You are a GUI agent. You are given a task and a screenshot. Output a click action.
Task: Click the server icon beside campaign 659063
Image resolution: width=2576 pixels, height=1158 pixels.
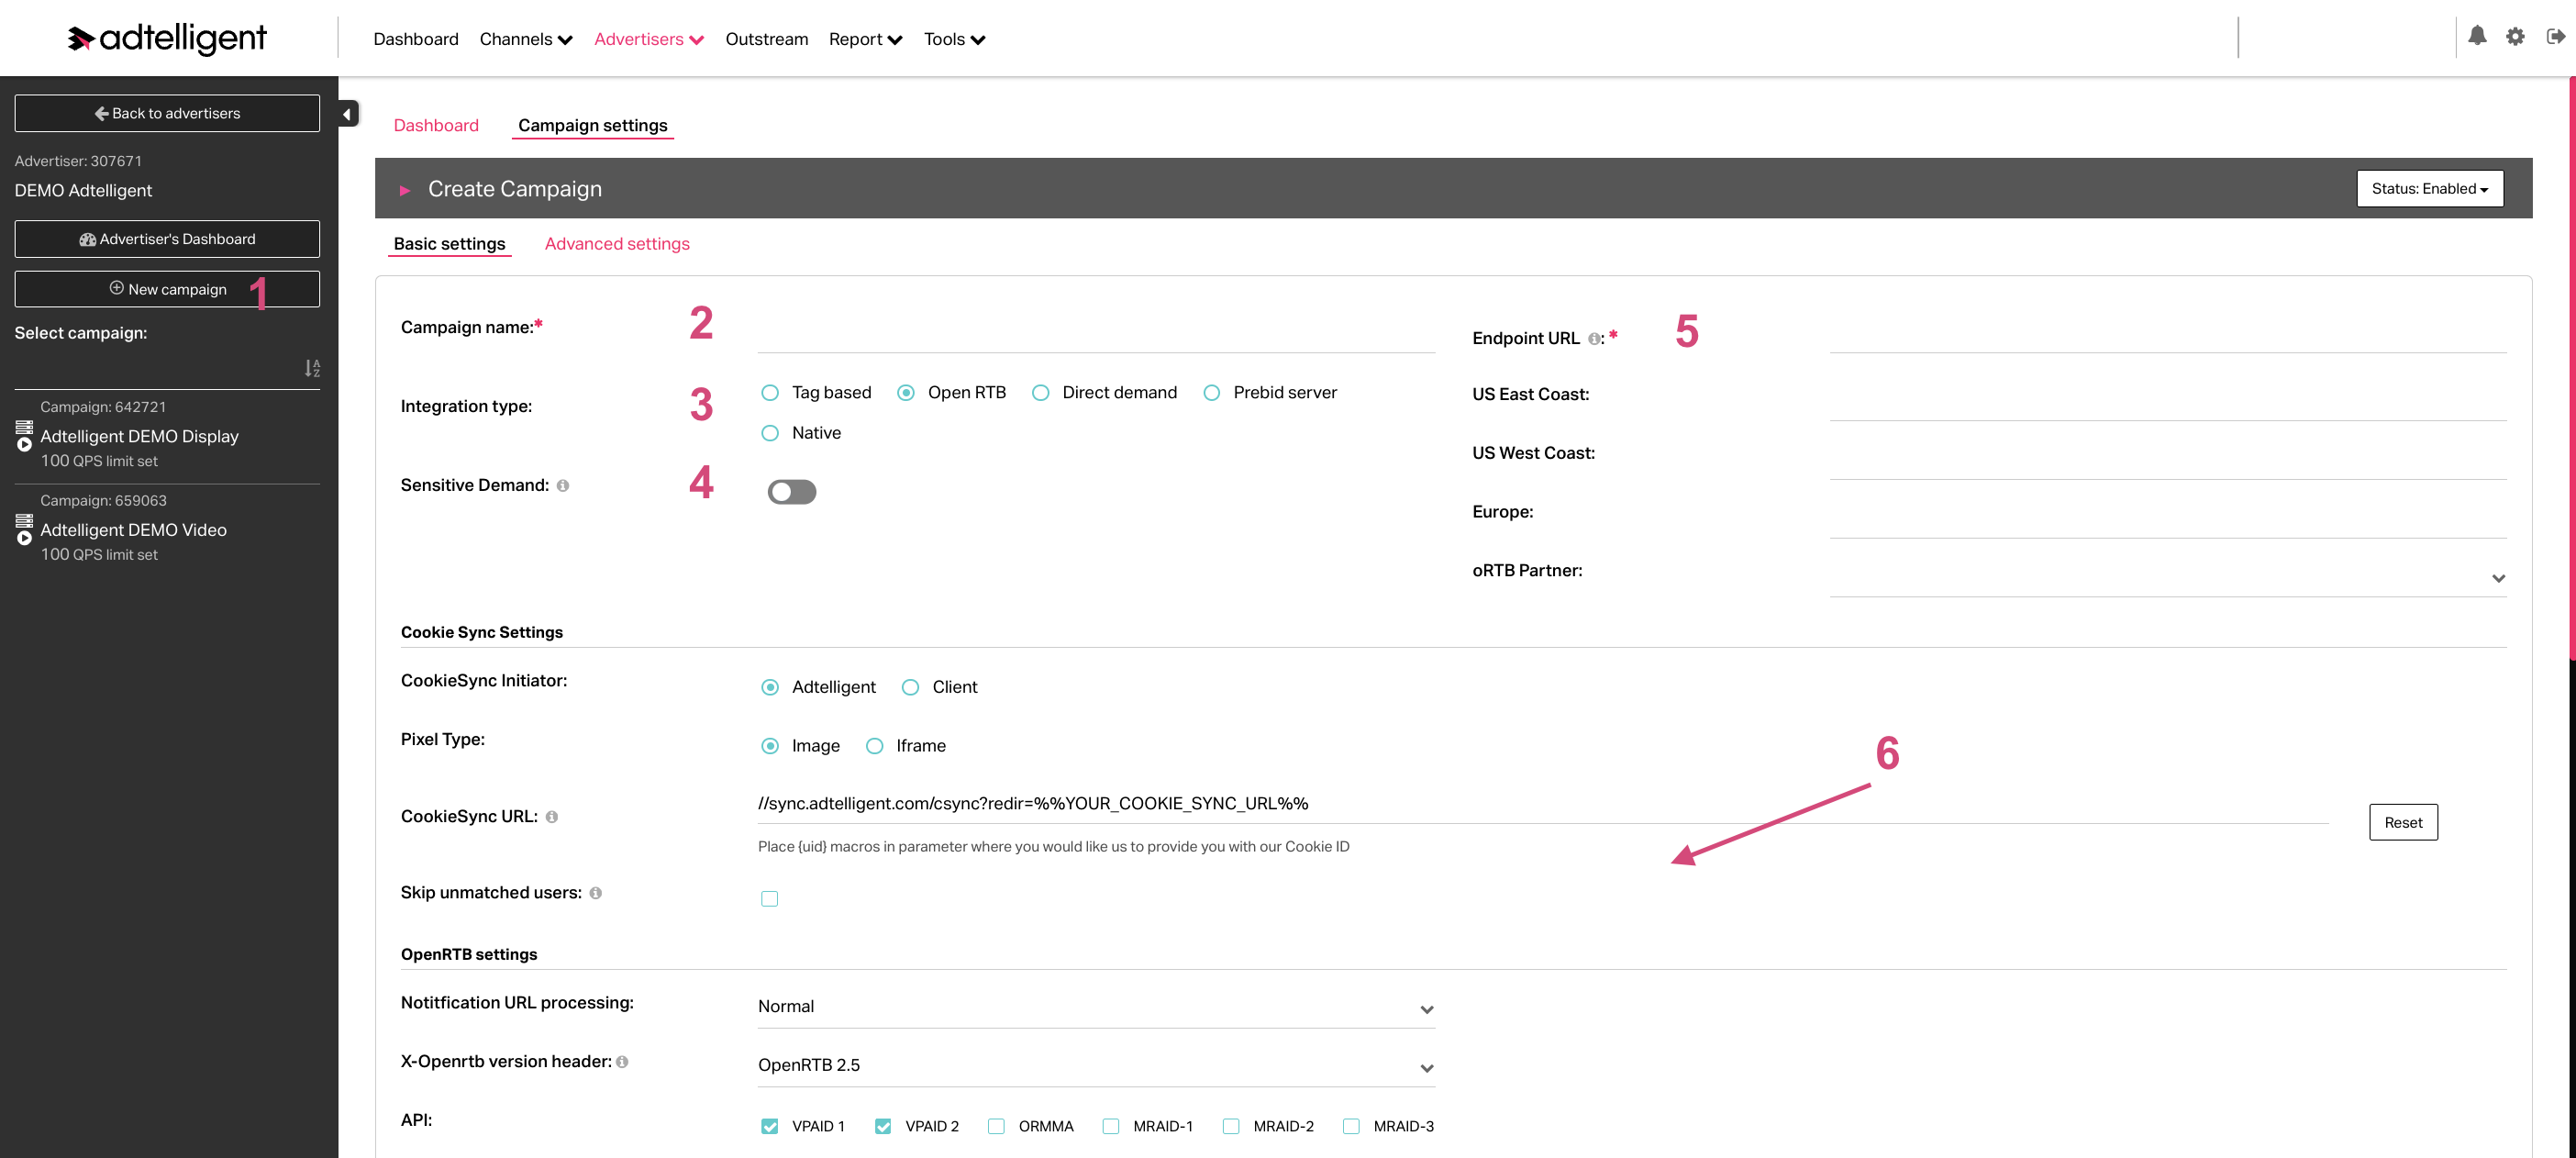(x=24, y=521)
